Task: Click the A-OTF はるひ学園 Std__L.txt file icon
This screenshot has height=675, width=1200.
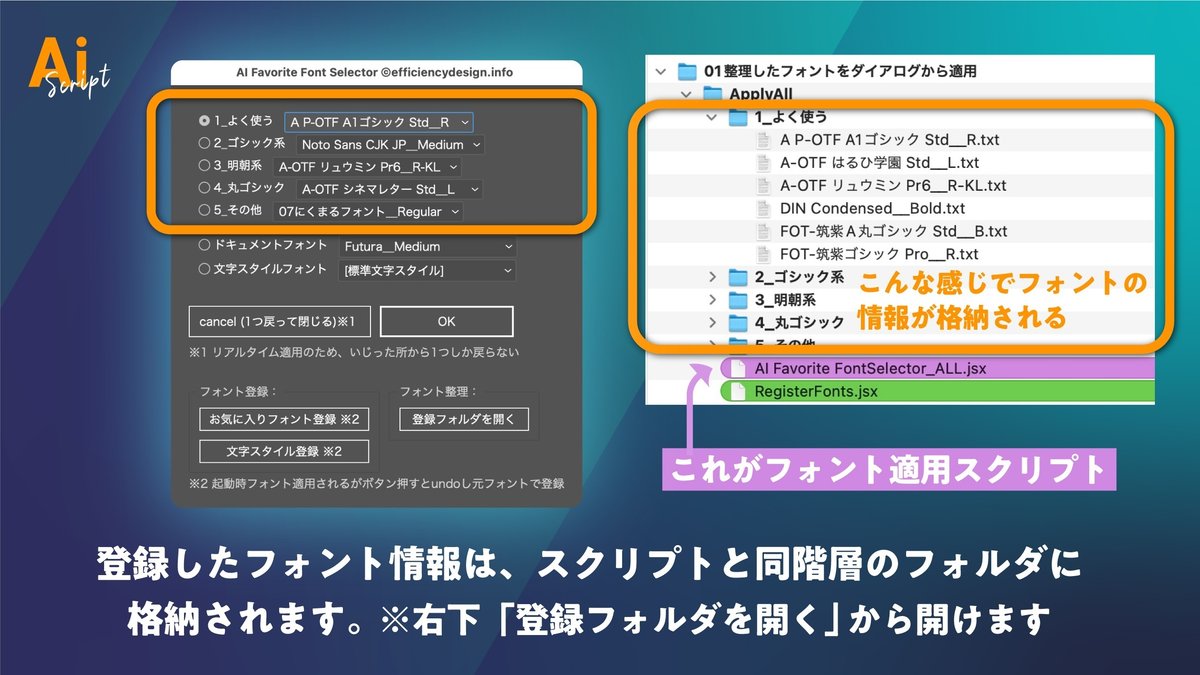Action: tap(764, 163)
